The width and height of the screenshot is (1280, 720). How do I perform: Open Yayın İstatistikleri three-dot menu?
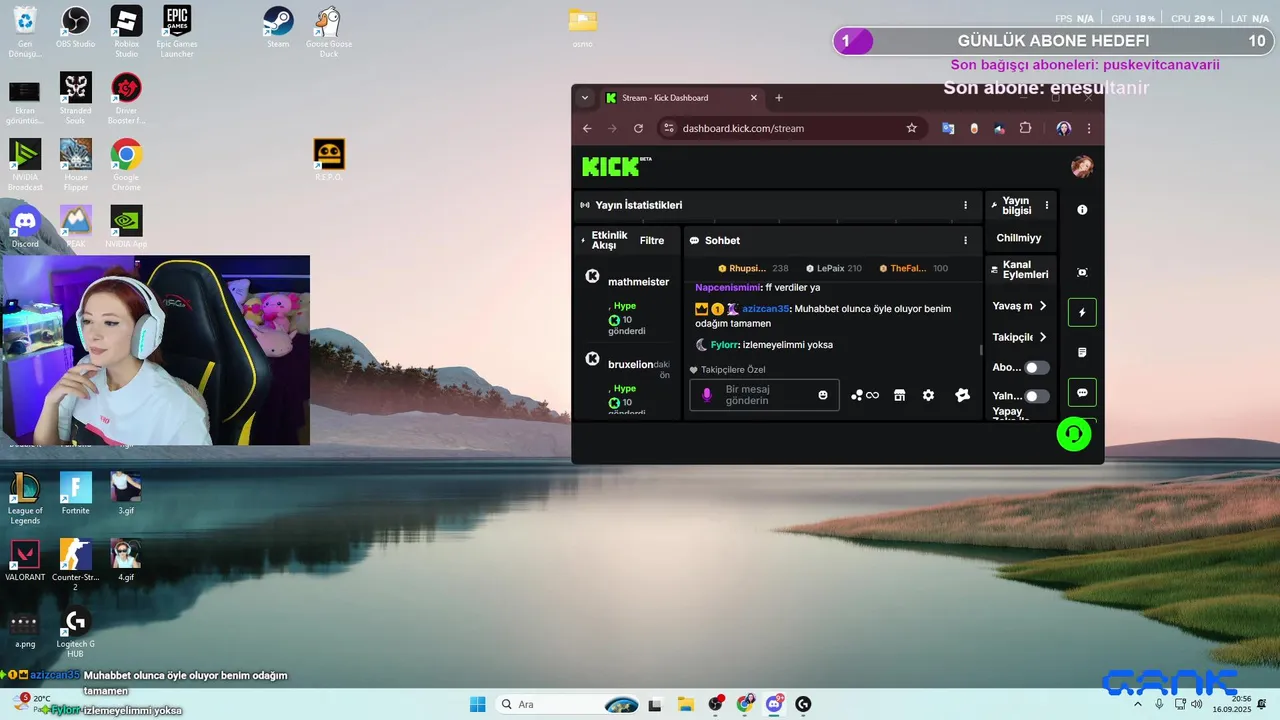point(965,205)
